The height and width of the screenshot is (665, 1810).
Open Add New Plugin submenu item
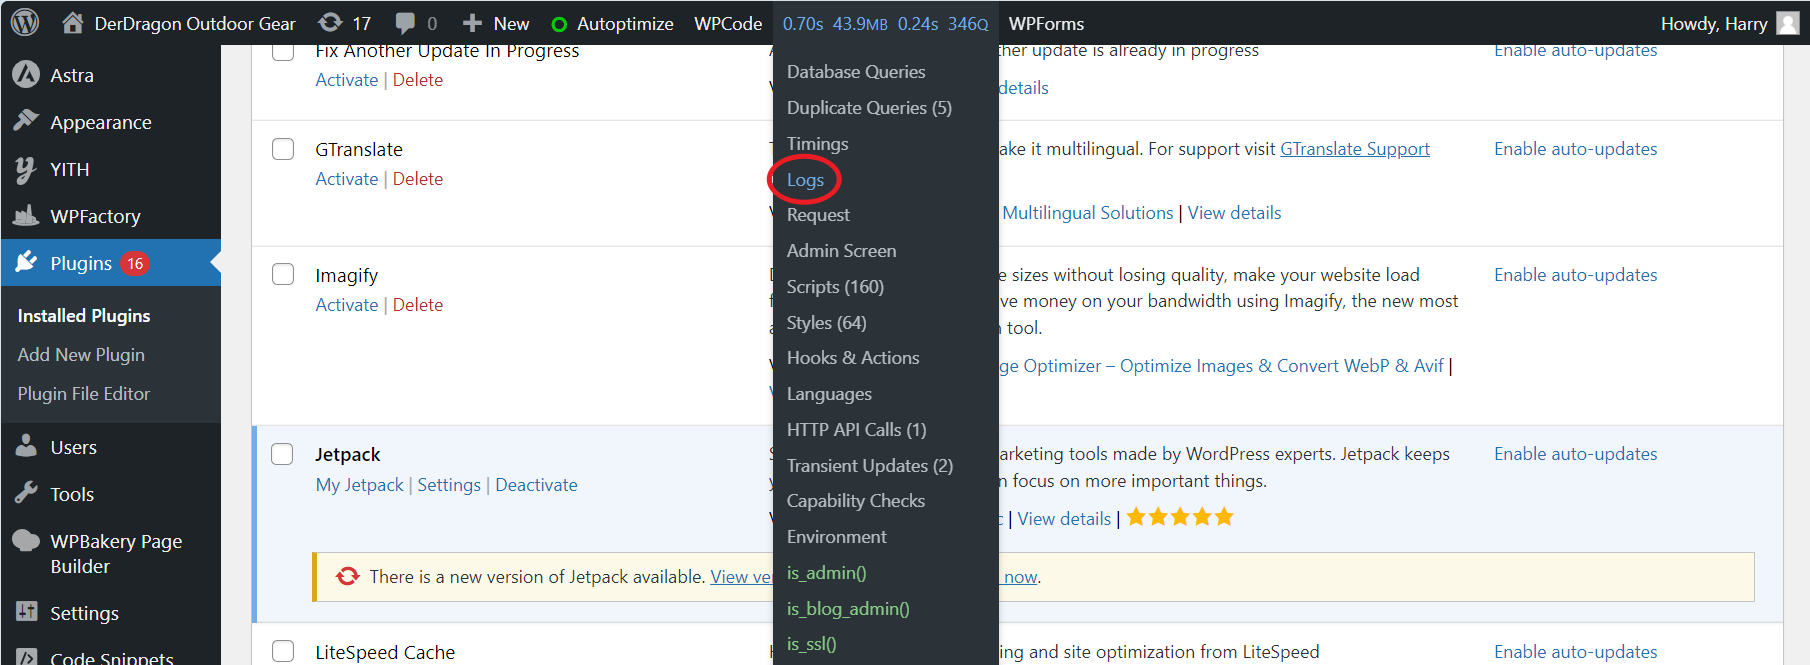[81, 355]
